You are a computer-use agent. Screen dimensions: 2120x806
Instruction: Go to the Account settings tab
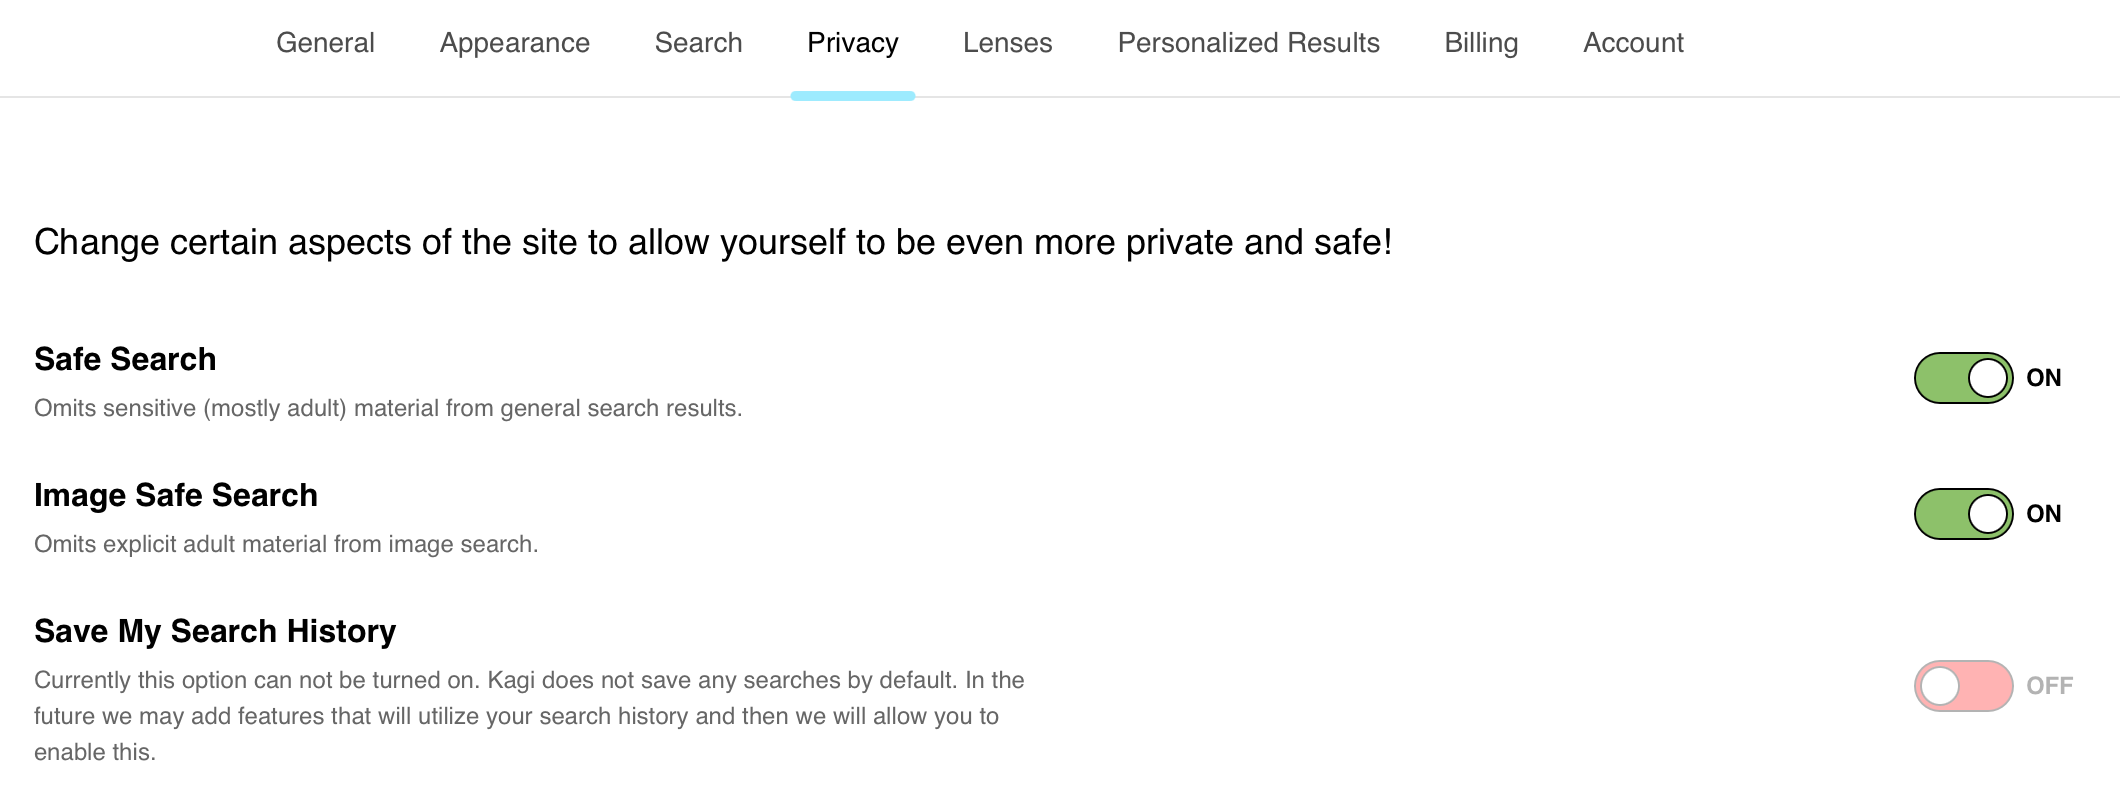[x=1633, y=43]
